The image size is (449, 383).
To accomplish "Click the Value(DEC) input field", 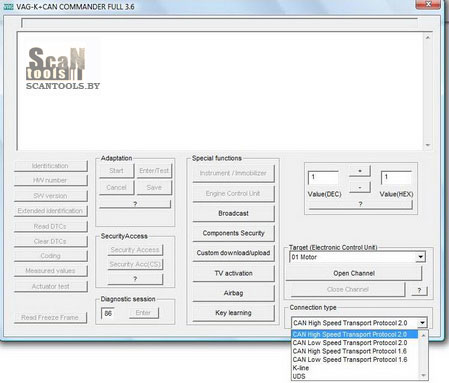I will tap(323, 177).
